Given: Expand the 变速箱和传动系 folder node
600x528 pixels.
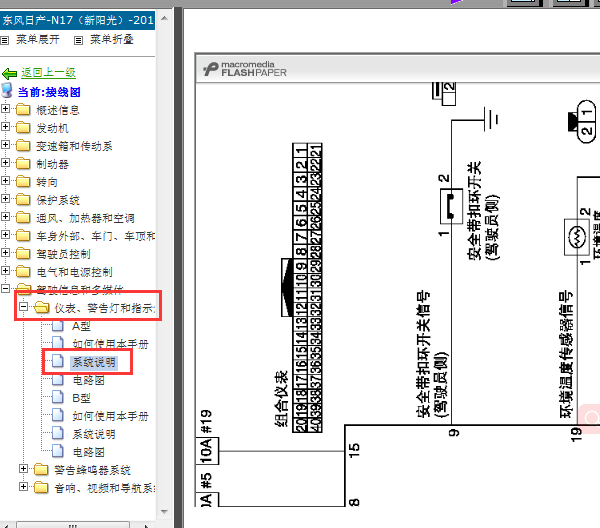Looking at the screenshot, I should (x=5, y=145).
